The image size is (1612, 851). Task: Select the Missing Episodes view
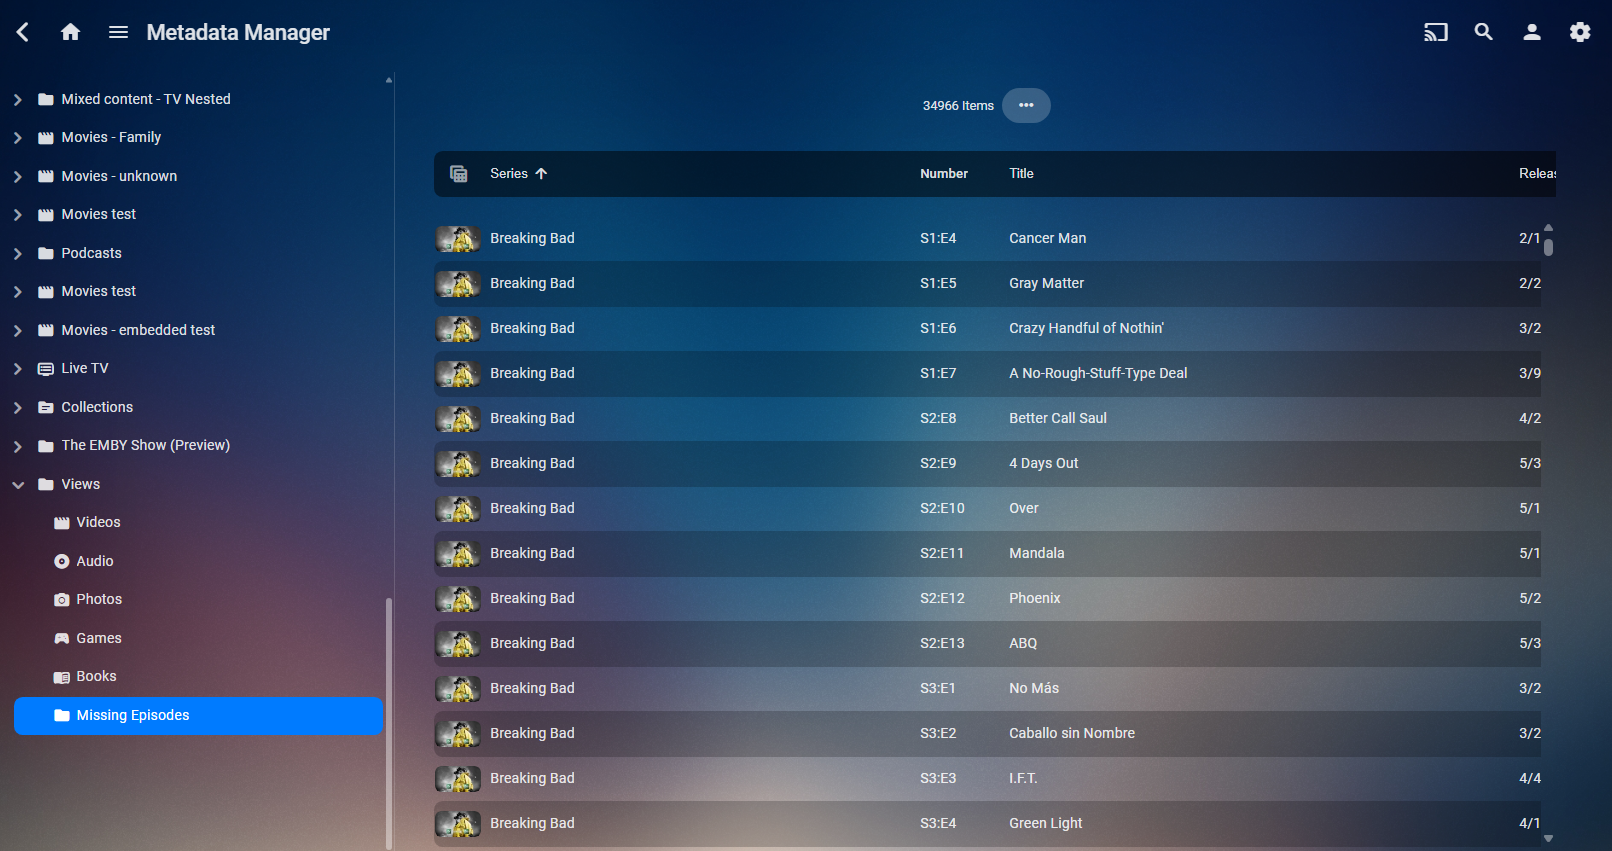(x=199, y=716)
